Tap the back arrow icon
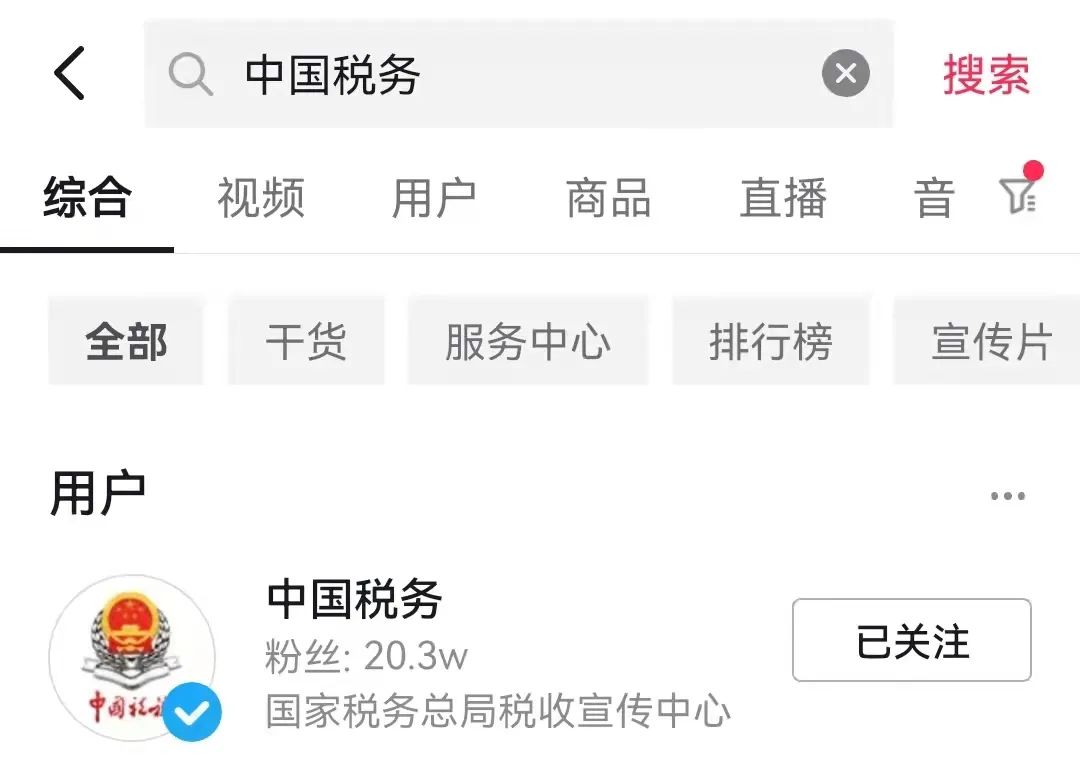Viewport: 1080px width, 763px height. coord(70,73)
